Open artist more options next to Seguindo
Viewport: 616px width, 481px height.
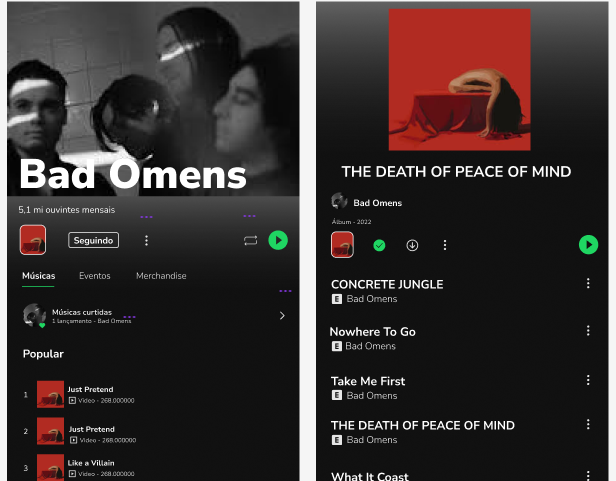[x=146, y=240]
